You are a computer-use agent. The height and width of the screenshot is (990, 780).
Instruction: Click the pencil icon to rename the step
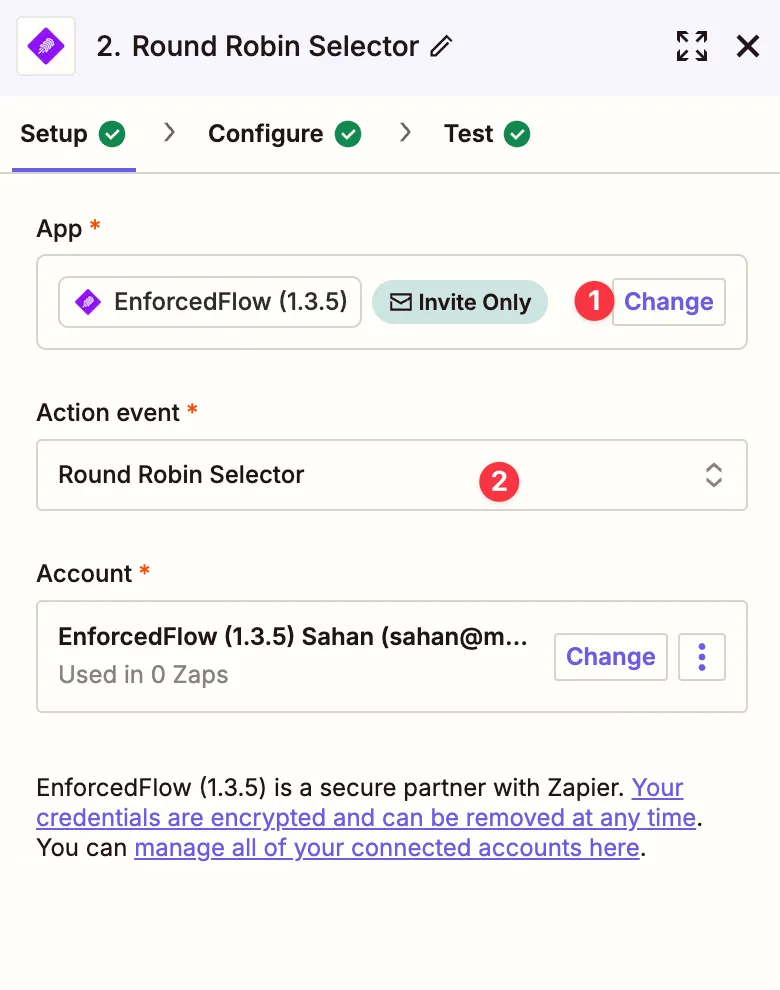coord(441,47)
